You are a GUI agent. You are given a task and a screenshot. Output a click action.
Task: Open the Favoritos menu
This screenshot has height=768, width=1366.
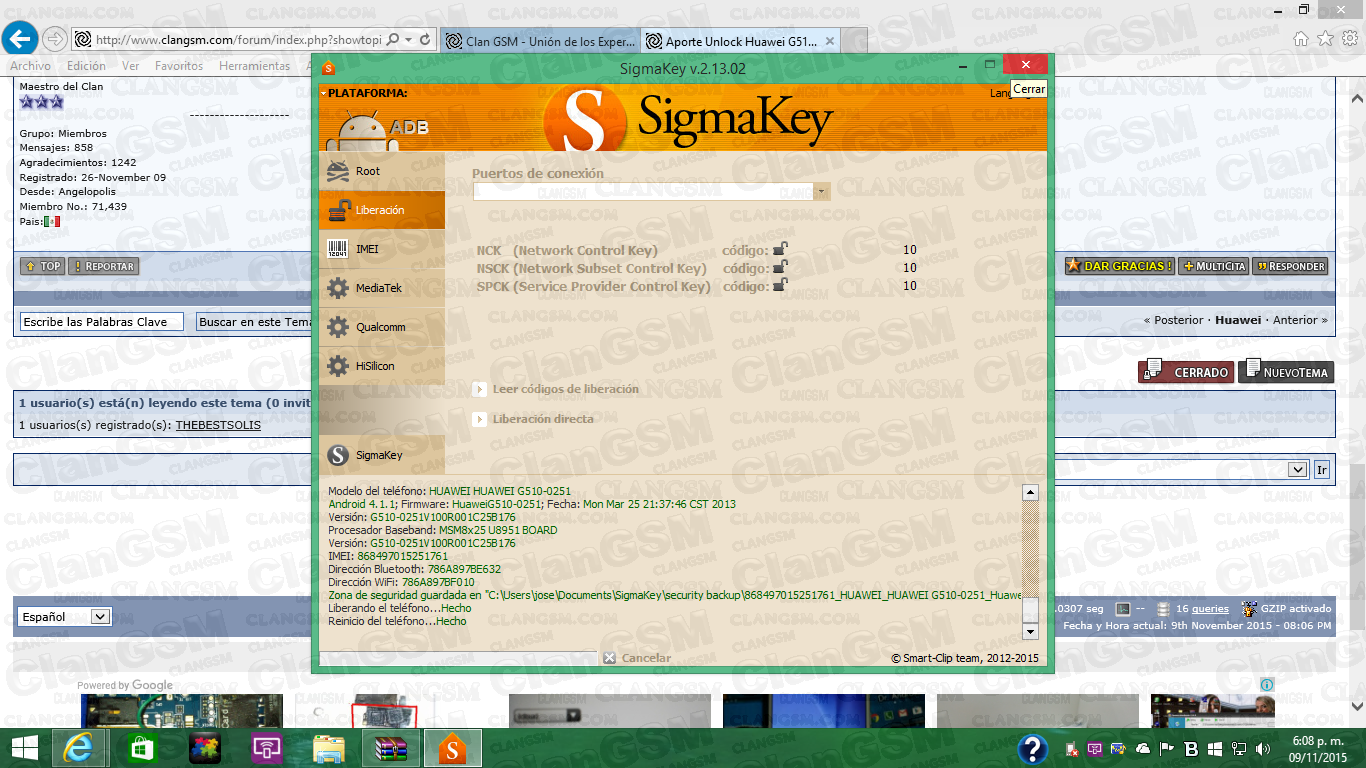coord(178,66)
